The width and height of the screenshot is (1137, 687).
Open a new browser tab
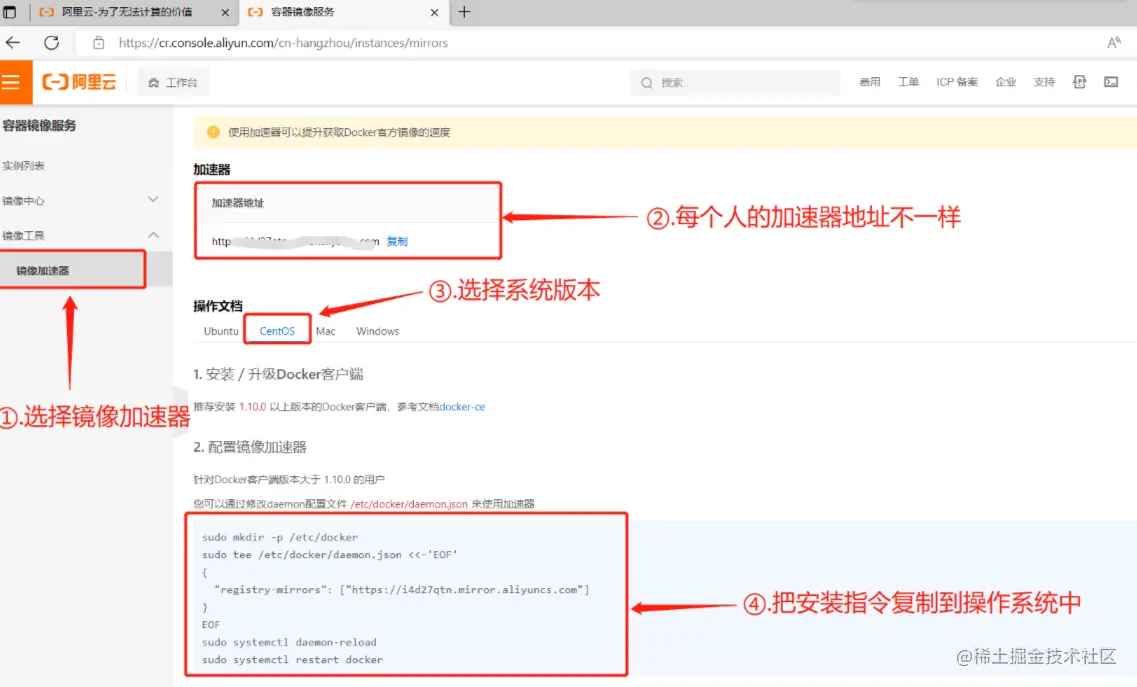click(x=464, y=12)
